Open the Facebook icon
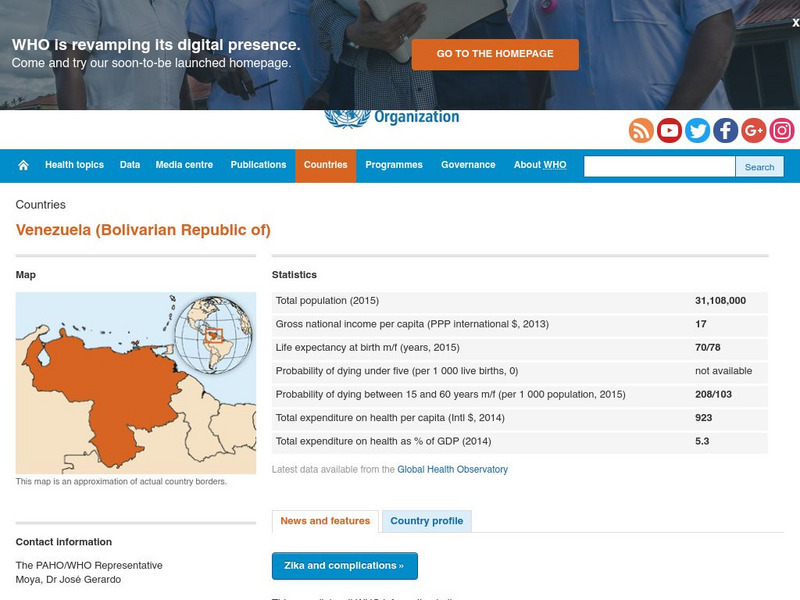800x600 pixels. 725,131
